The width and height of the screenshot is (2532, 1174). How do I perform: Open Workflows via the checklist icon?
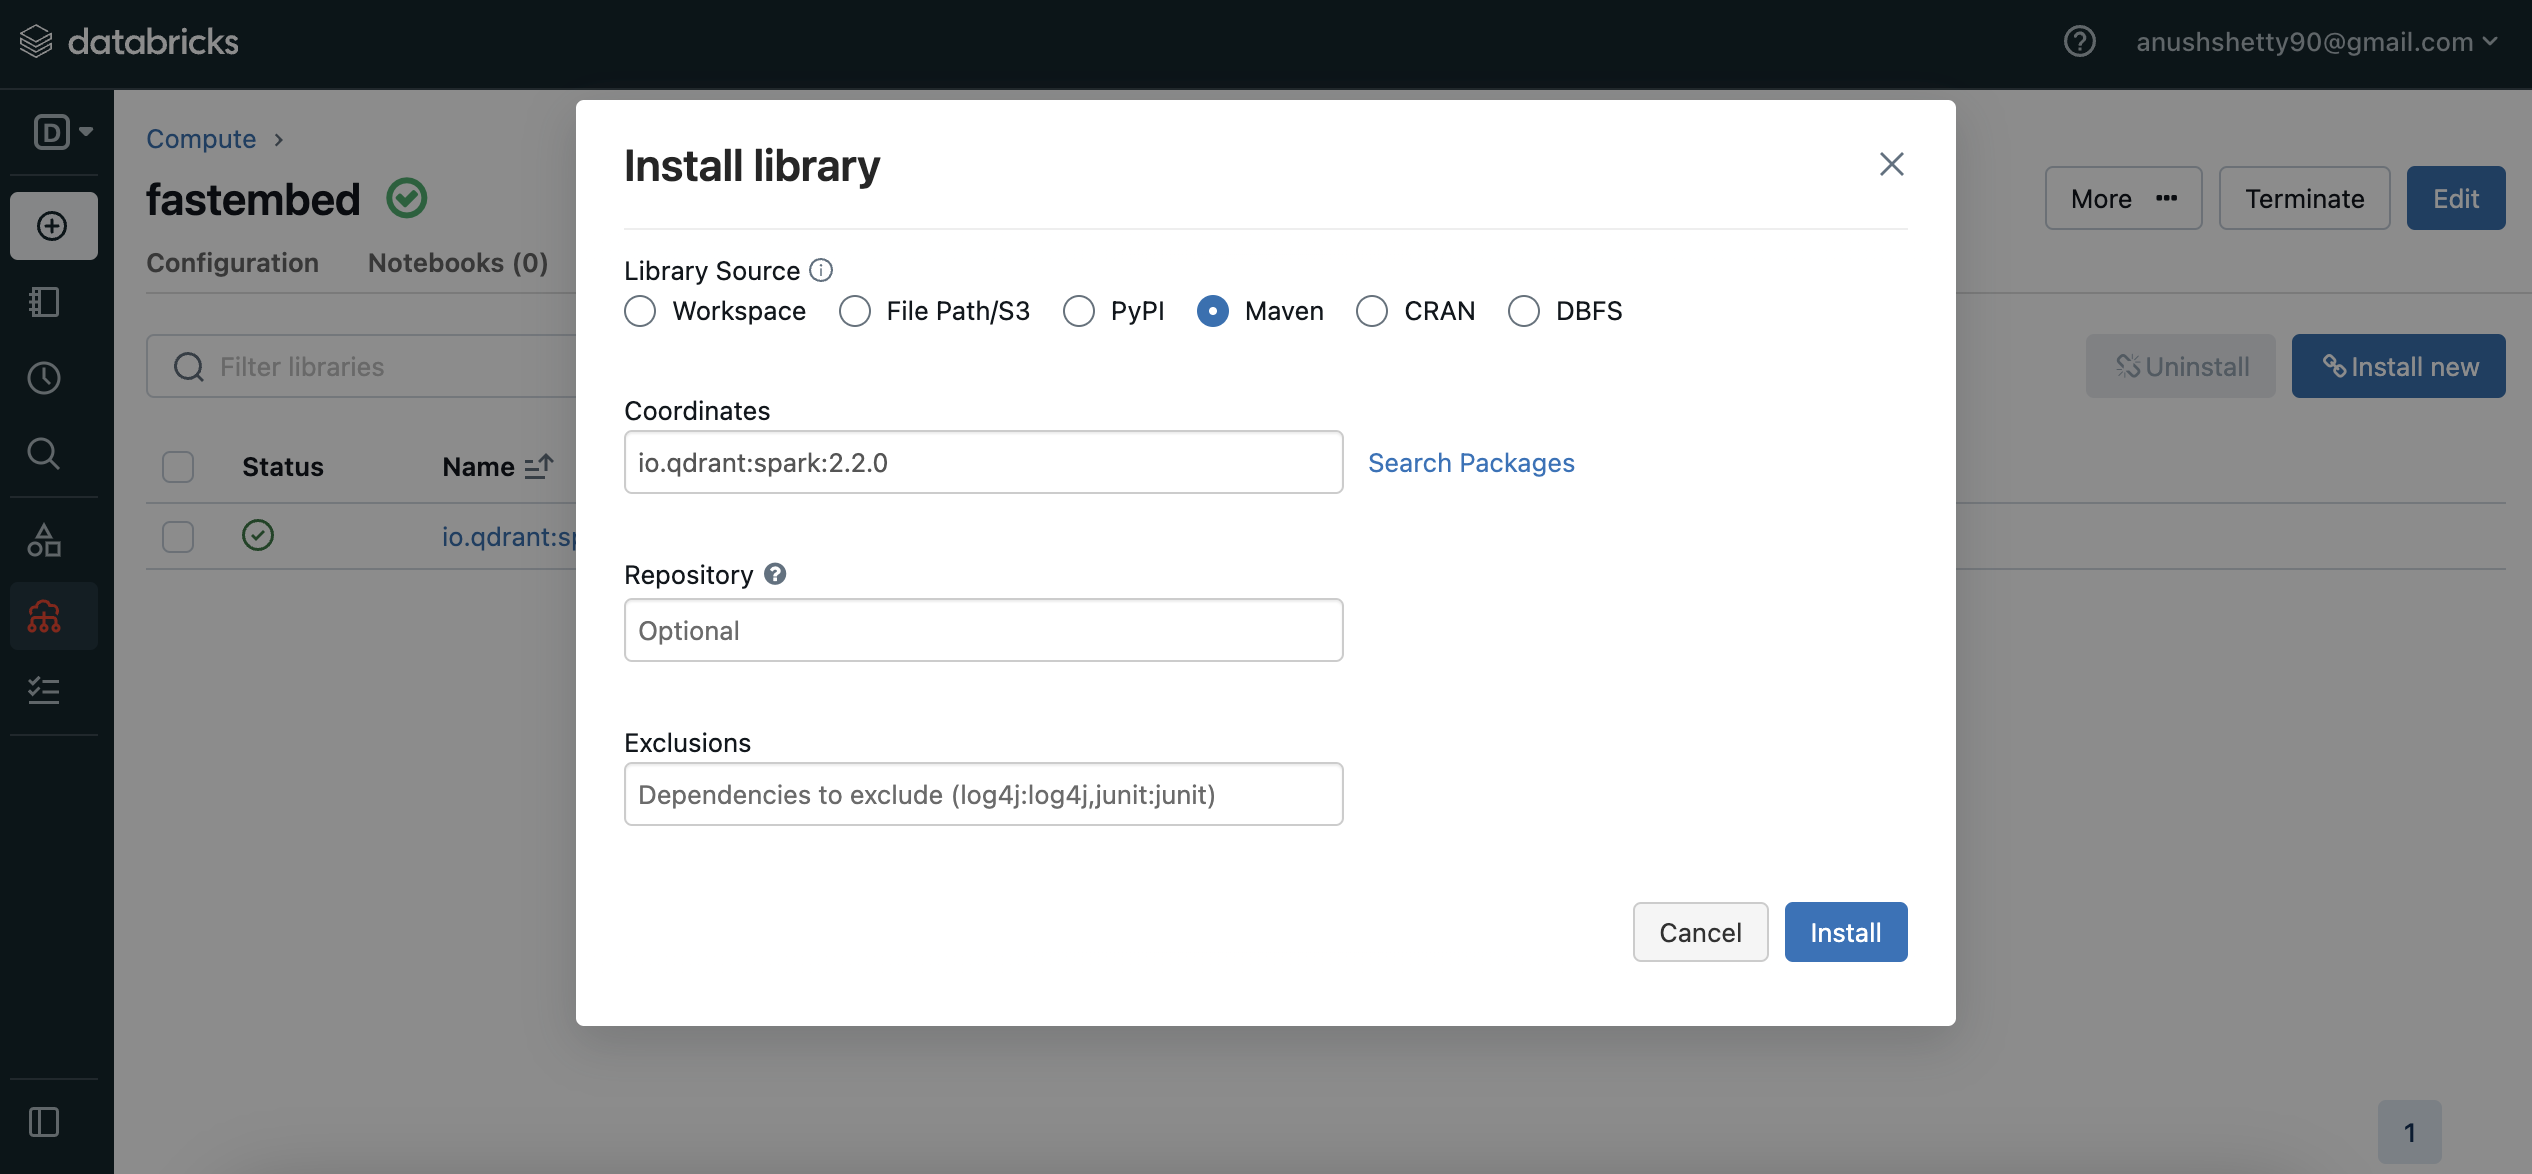[43, 691]
